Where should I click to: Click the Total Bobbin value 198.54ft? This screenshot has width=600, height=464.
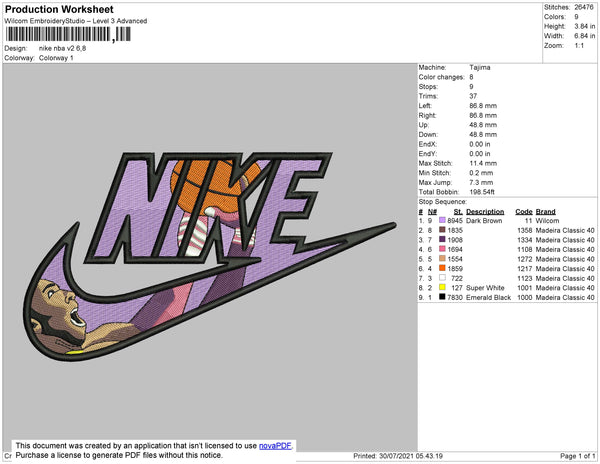pyautogui.click(x=482, y=192)
